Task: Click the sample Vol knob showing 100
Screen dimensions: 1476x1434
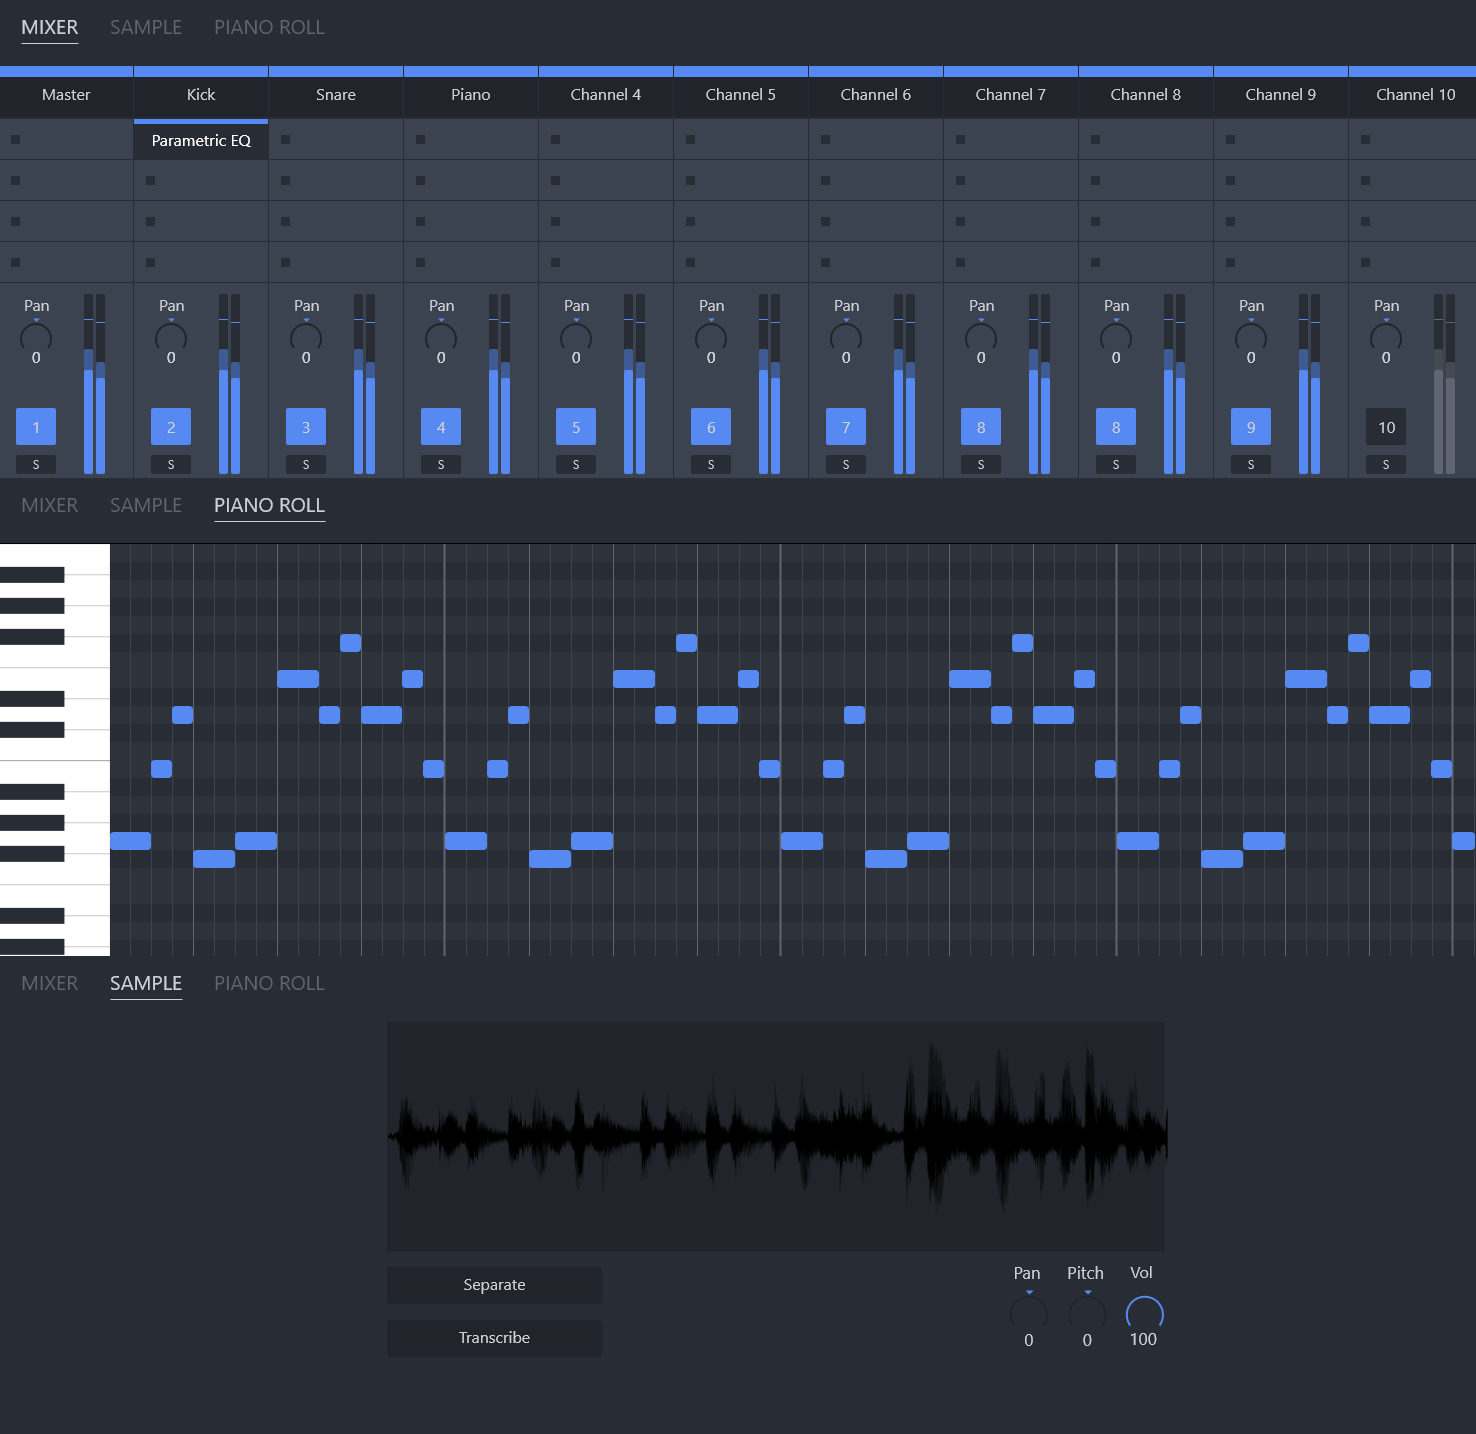Action: [x=1145, y=1311]
